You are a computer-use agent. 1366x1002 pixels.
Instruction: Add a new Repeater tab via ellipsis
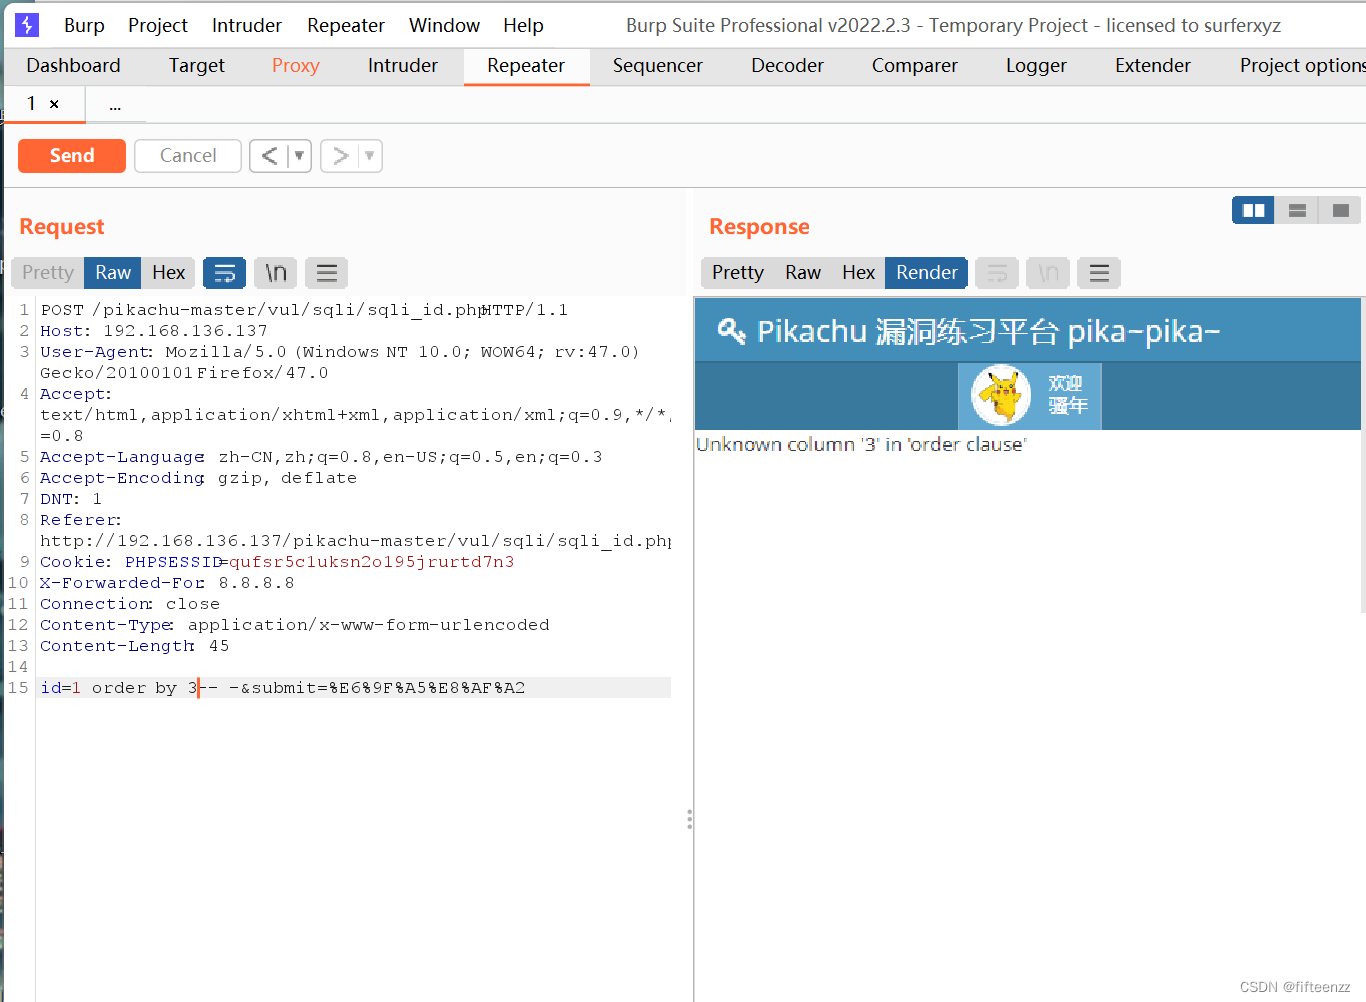pos(115,104)
